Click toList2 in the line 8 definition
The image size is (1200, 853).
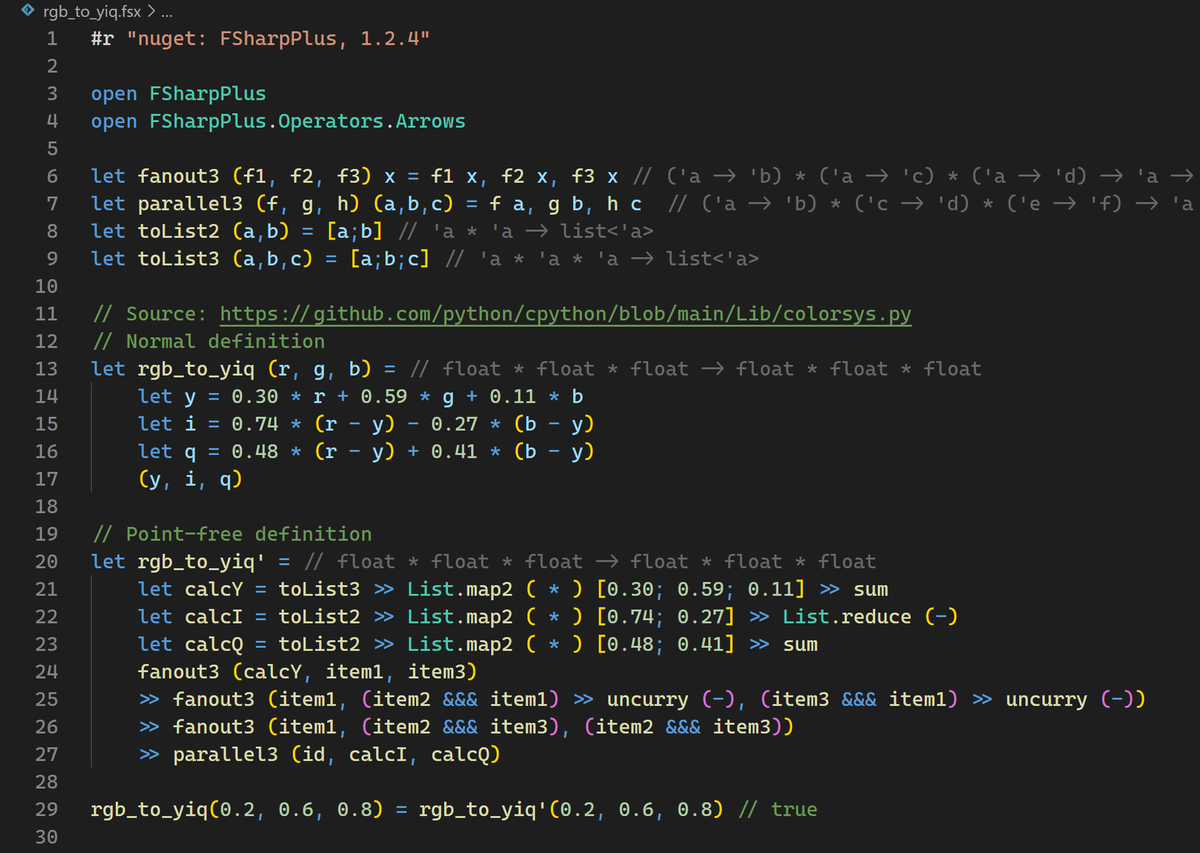(179, 231)
